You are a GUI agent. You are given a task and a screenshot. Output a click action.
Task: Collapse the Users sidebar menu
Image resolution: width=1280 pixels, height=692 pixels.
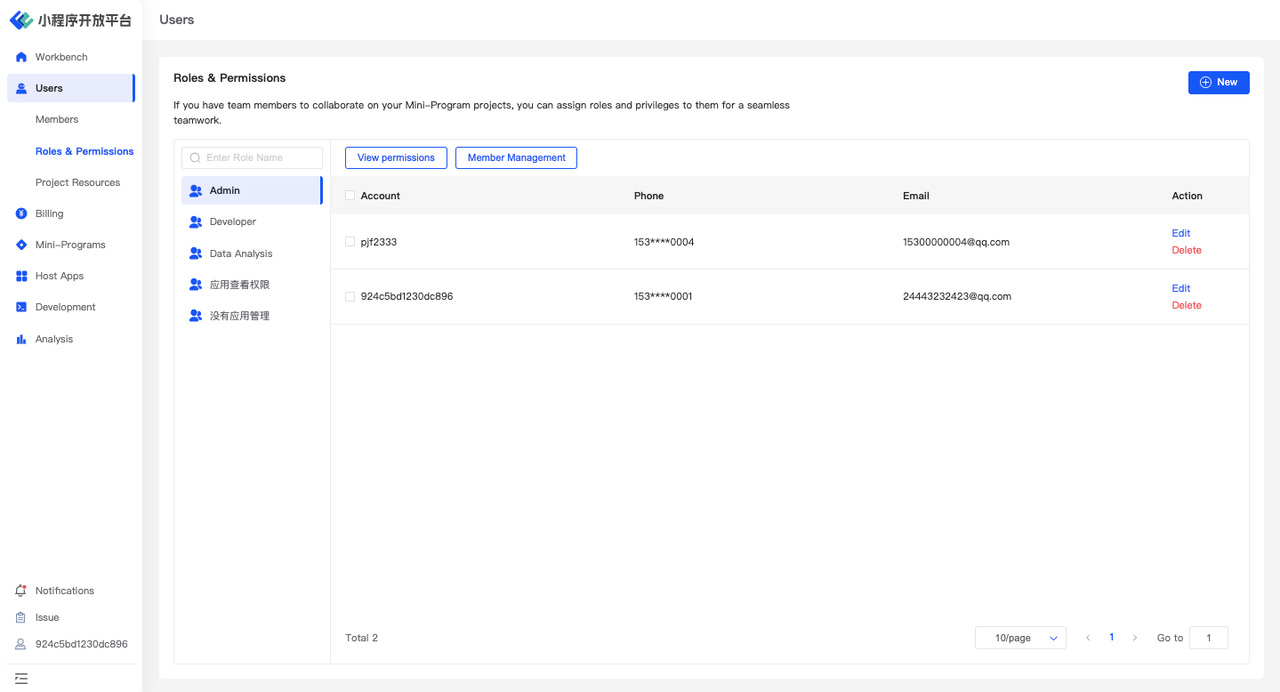70,88
